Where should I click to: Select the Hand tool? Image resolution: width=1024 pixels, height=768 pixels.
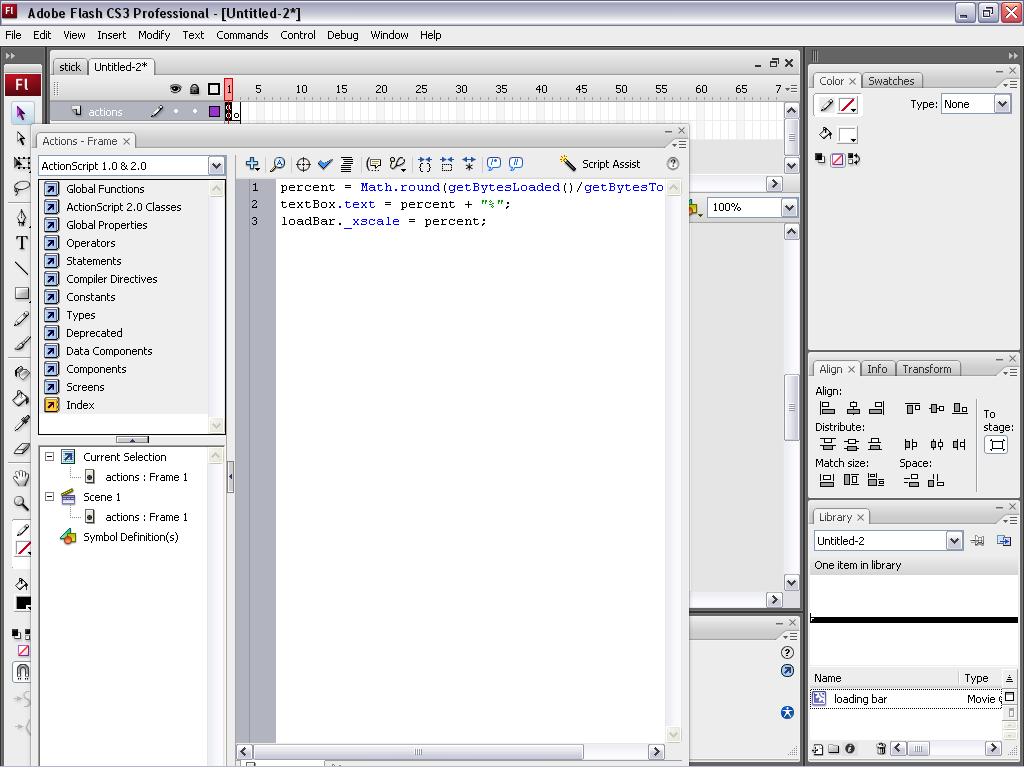pyautogui.click(x=21, y=477)
